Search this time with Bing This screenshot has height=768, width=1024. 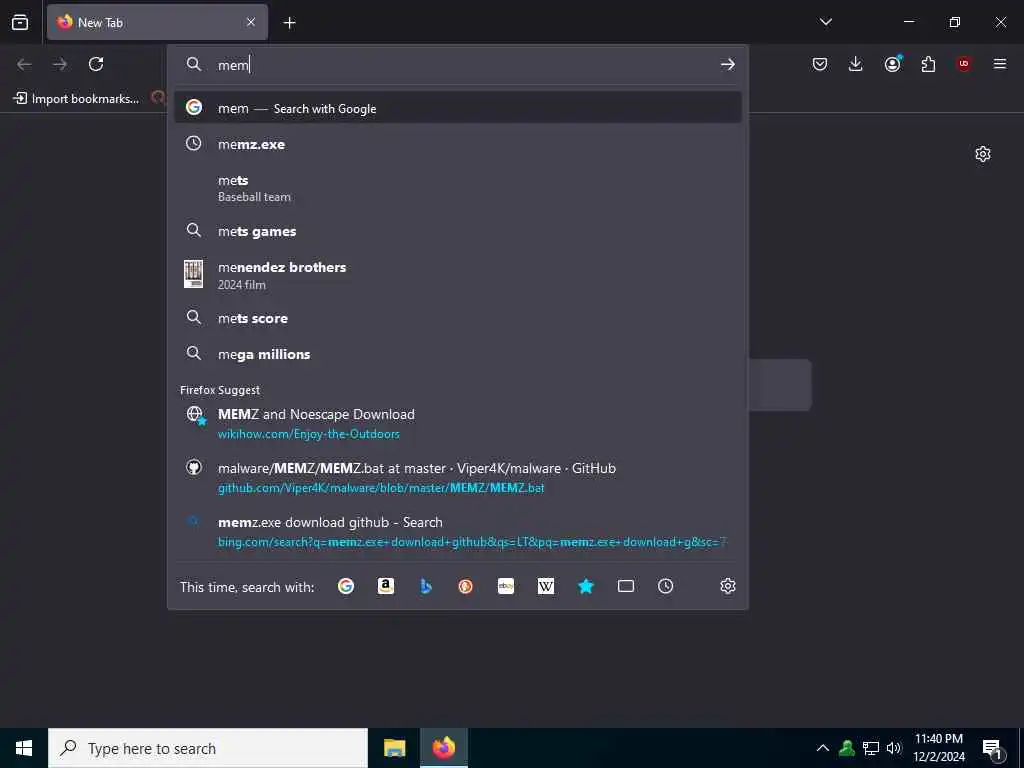[x=426, y=586]
